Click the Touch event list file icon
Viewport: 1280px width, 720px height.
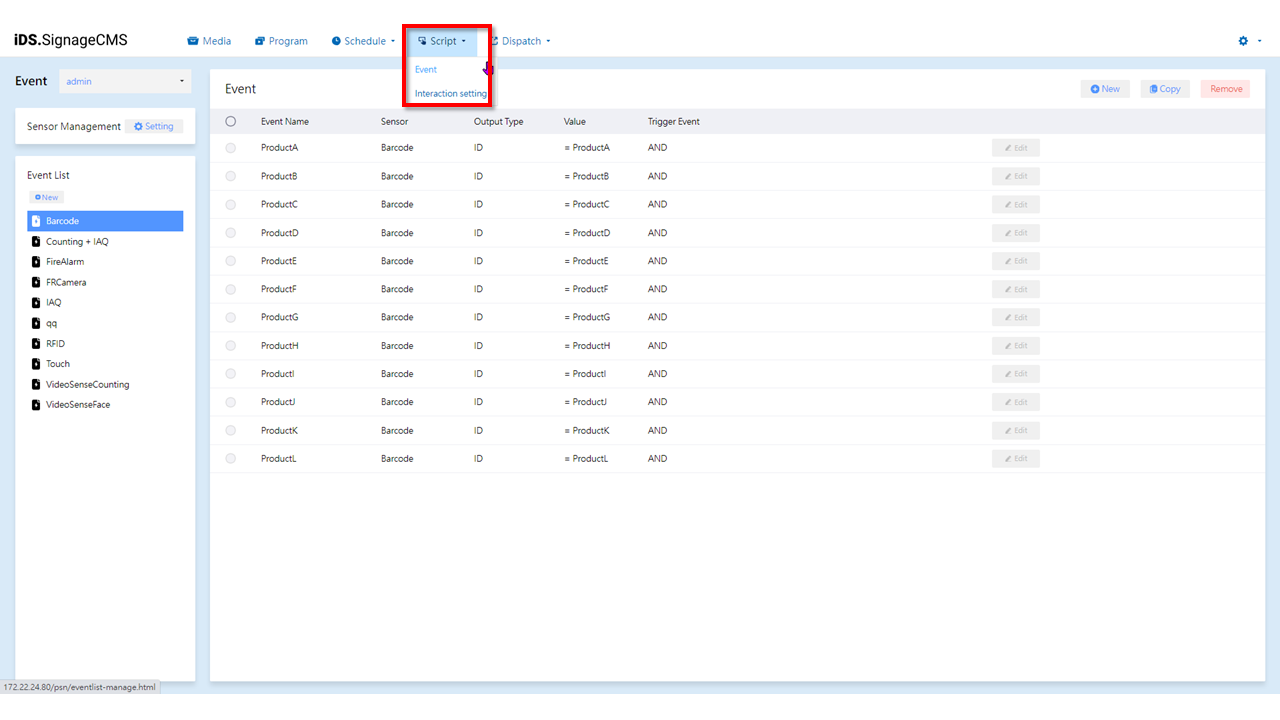[x=36, y=364]
